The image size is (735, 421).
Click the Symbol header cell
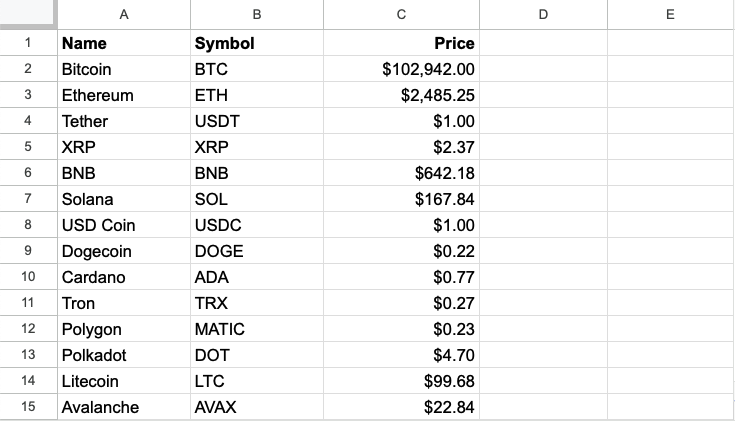(257, 43)
